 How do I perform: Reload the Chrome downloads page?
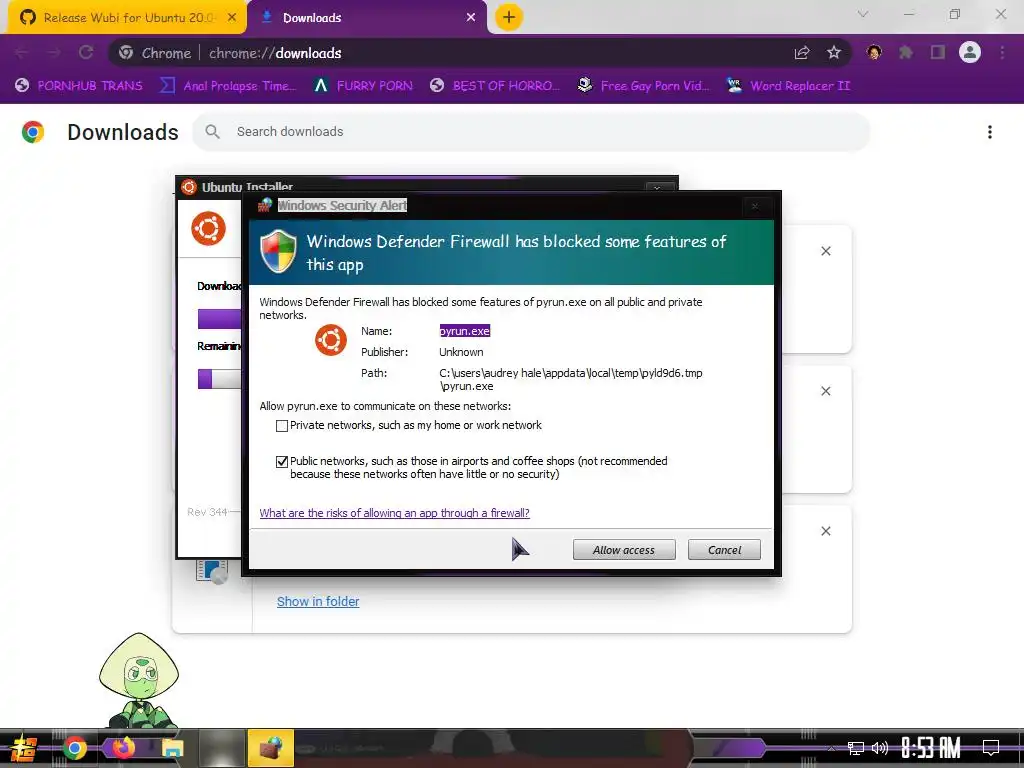pyautogui.click(x=86, y=53)
